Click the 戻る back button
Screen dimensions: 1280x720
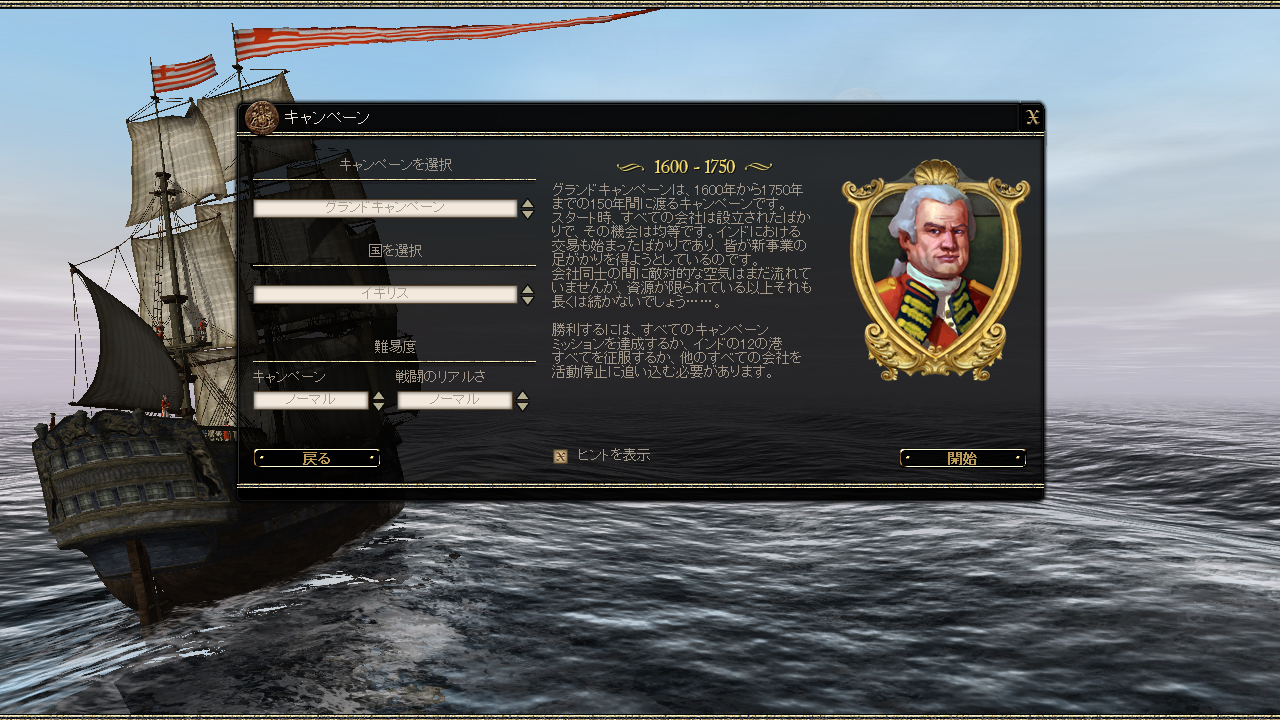coord(317,458)
